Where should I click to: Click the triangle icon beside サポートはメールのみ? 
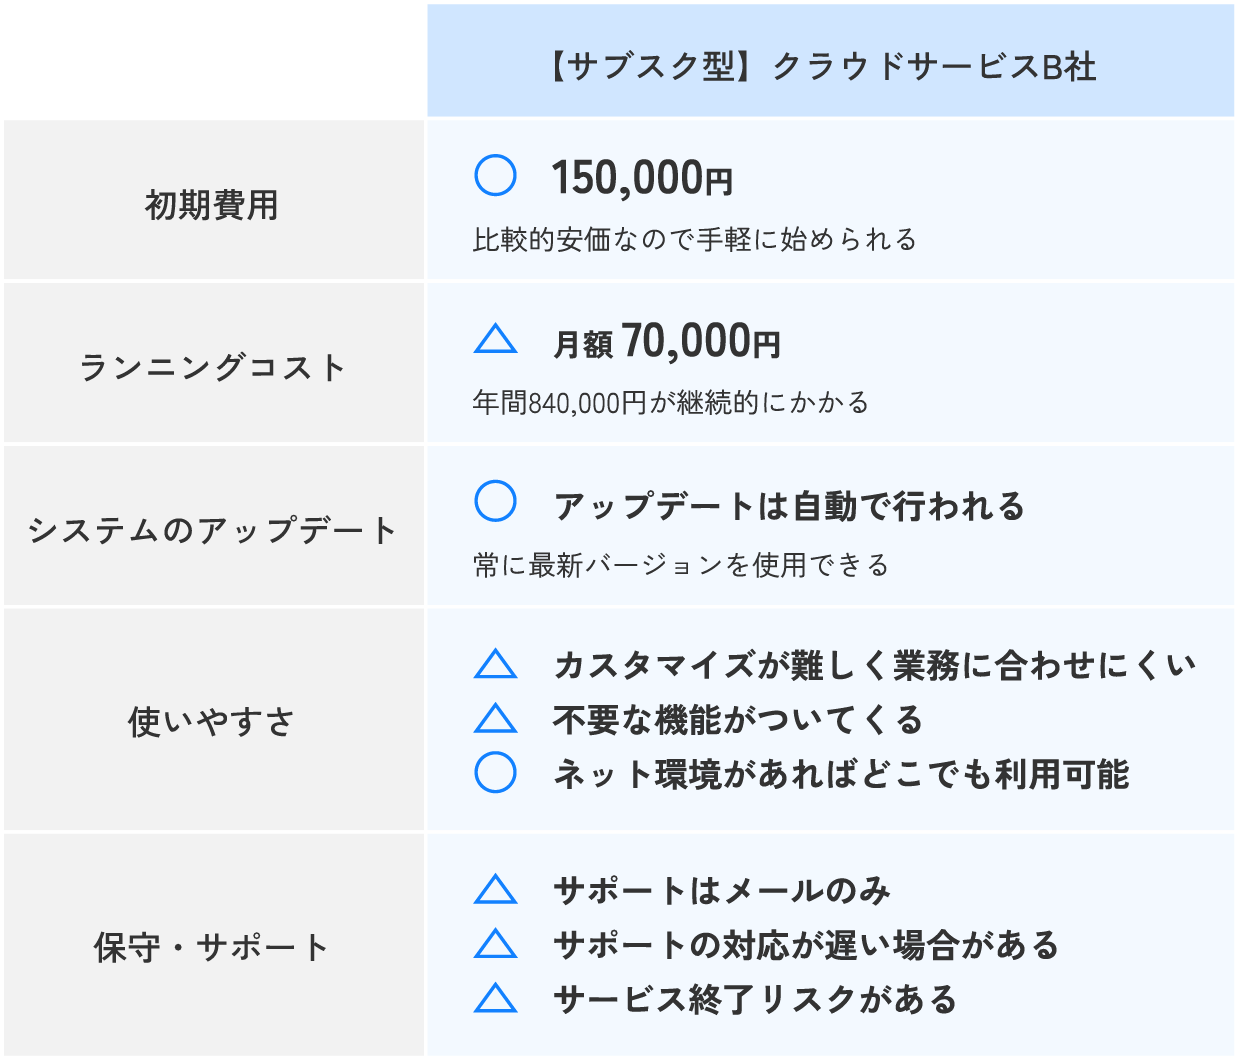pos(495,890)
